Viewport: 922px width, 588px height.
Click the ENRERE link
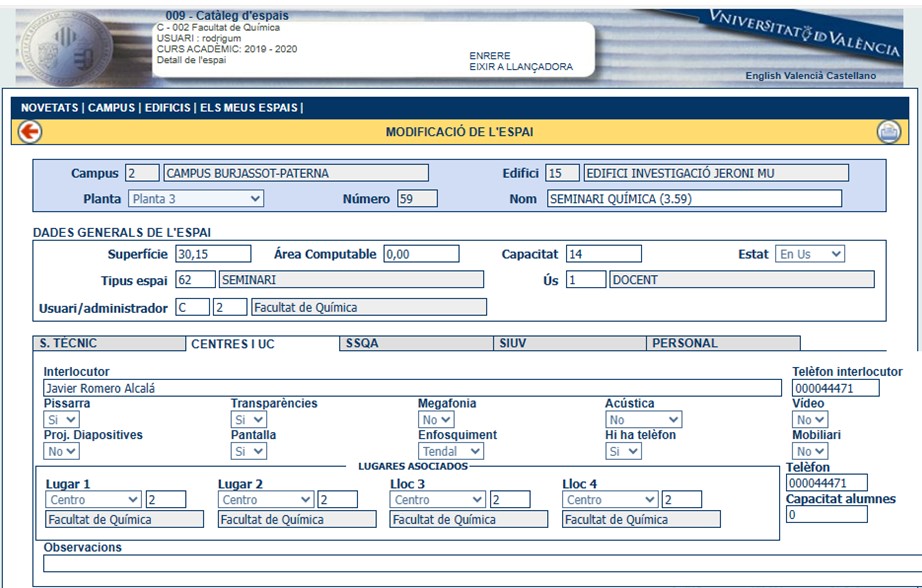[490, 56]
